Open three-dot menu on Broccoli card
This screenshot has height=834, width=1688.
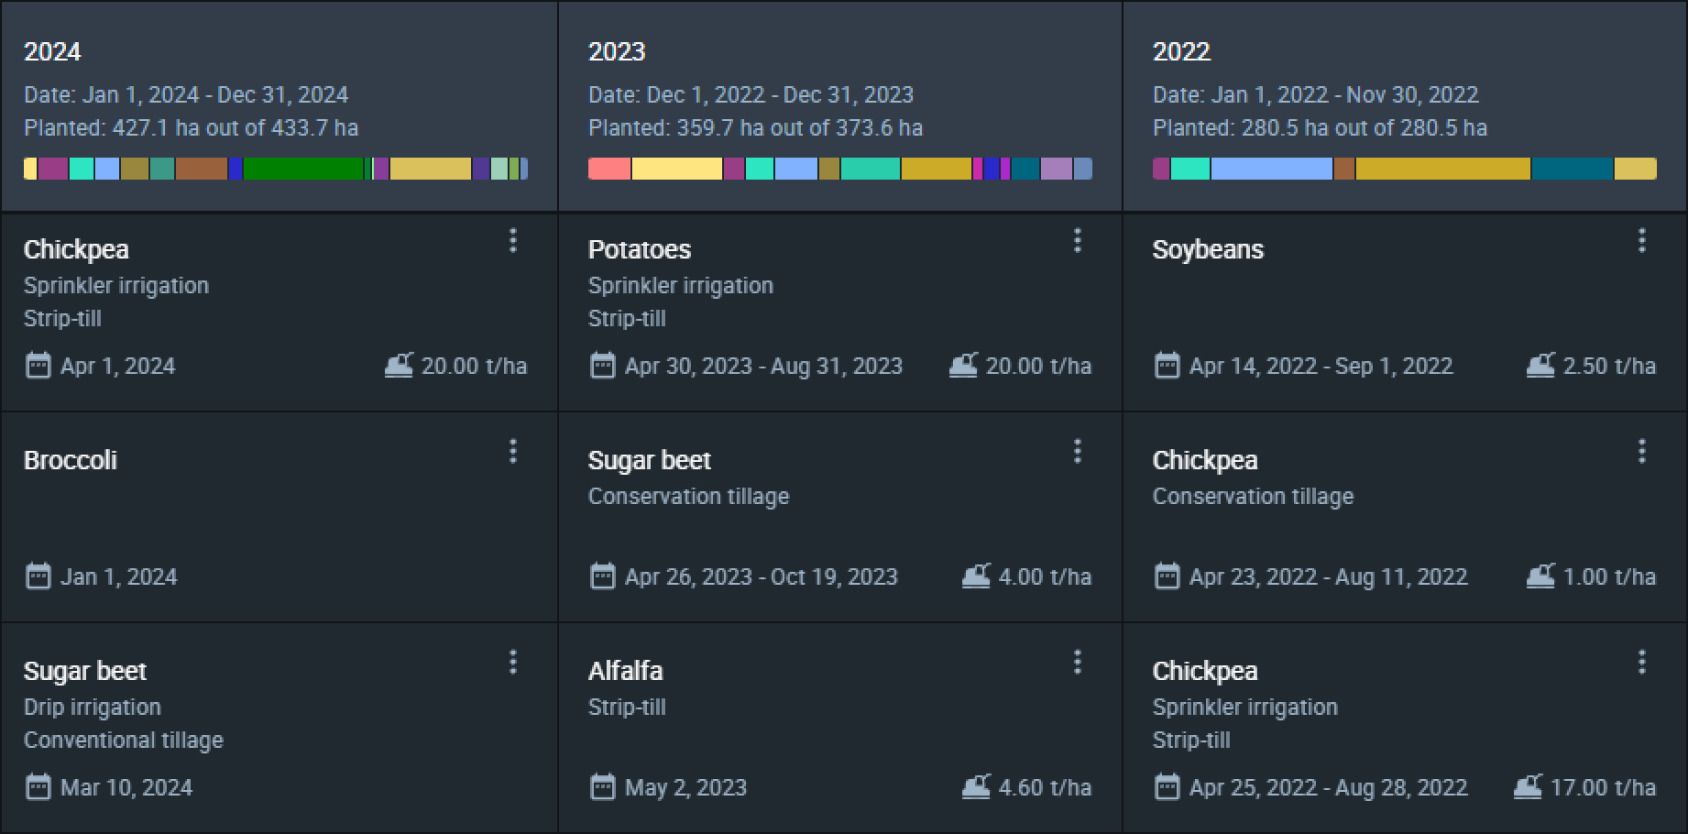click(x=513, y=451)
